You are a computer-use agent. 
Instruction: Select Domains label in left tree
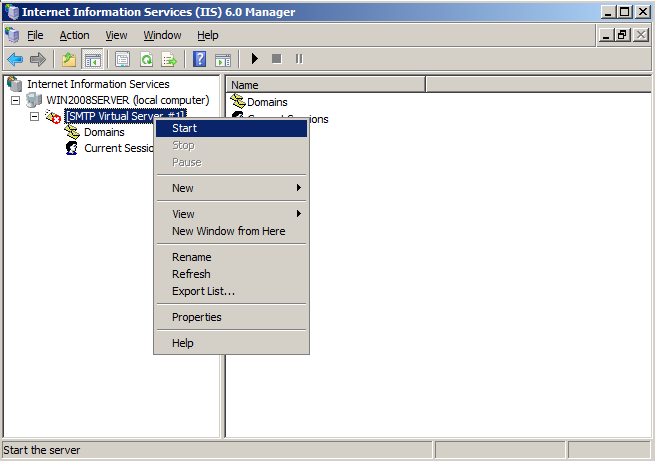pos(104,132)
